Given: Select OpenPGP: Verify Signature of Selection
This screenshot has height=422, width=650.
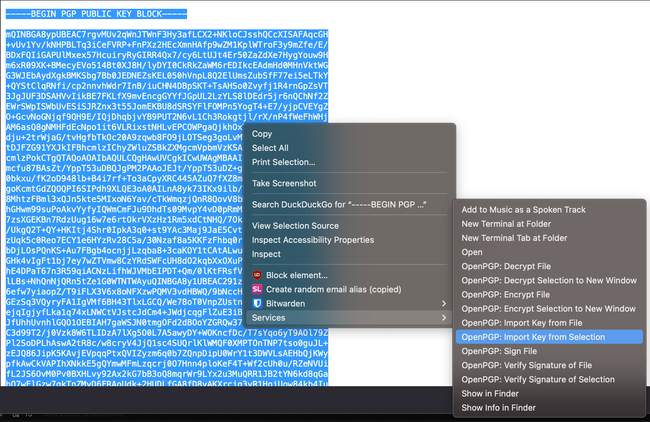Looking at the screenshot, I should [538, 380].
